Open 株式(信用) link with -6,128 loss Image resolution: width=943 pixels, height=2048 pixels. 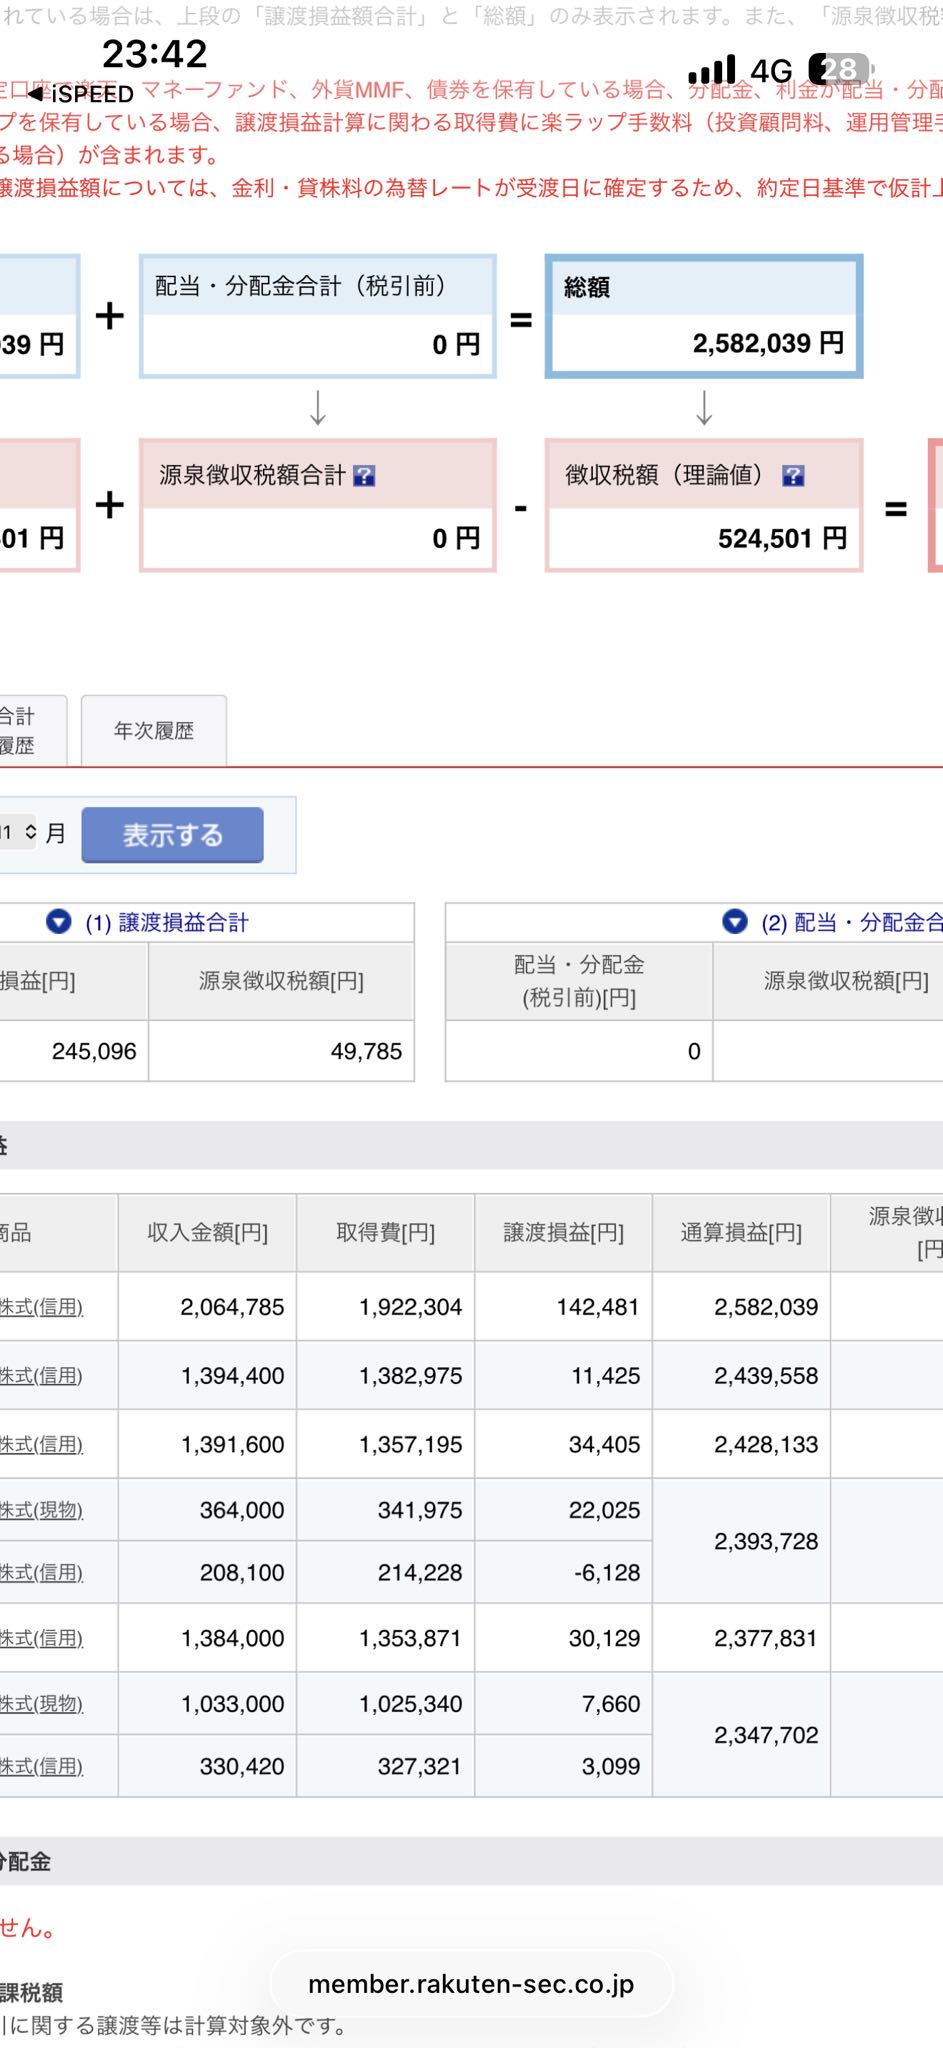click(x=42, y=1573)
